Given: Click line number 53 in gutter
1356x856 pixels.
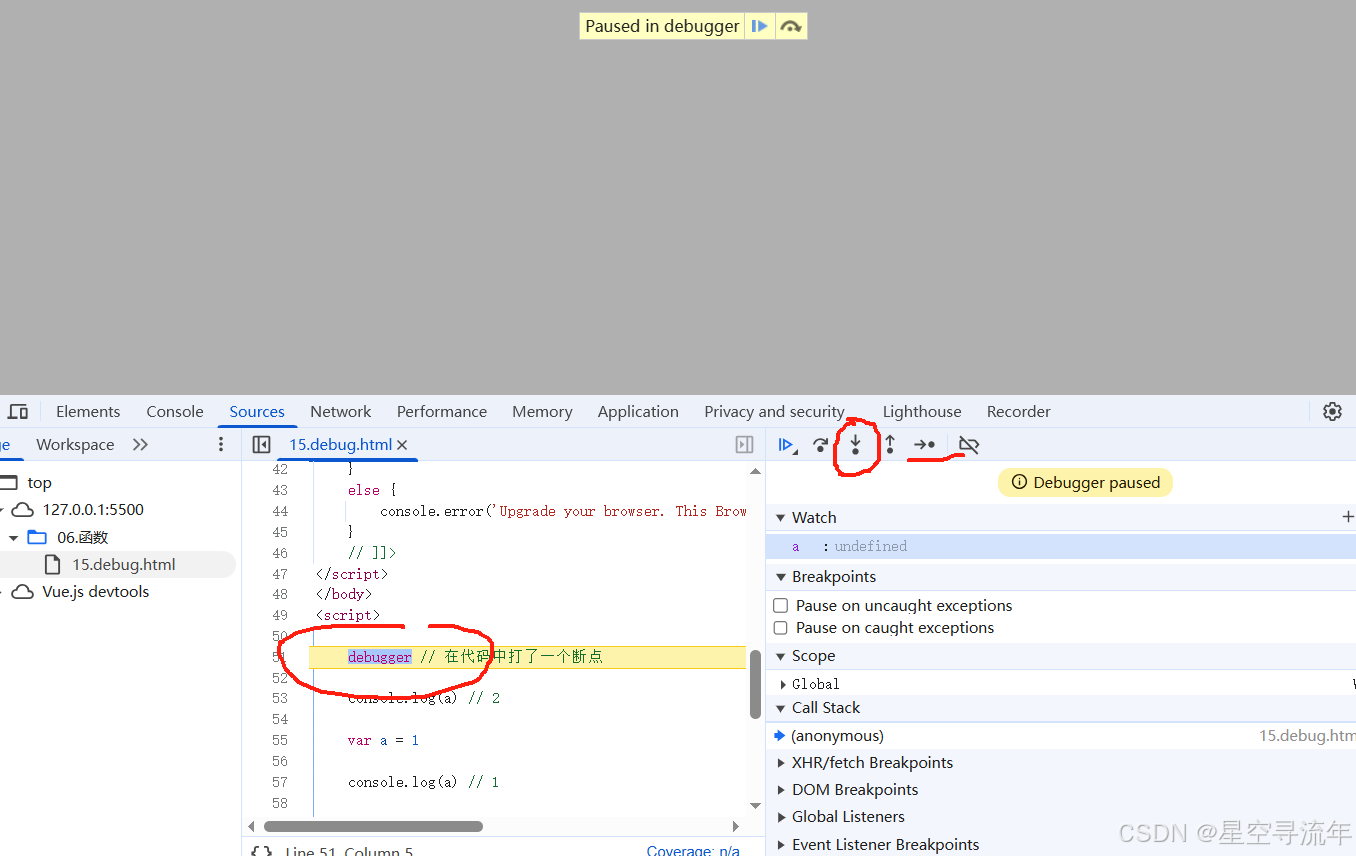Looking at the screenshot, I should tap(279, 699).
